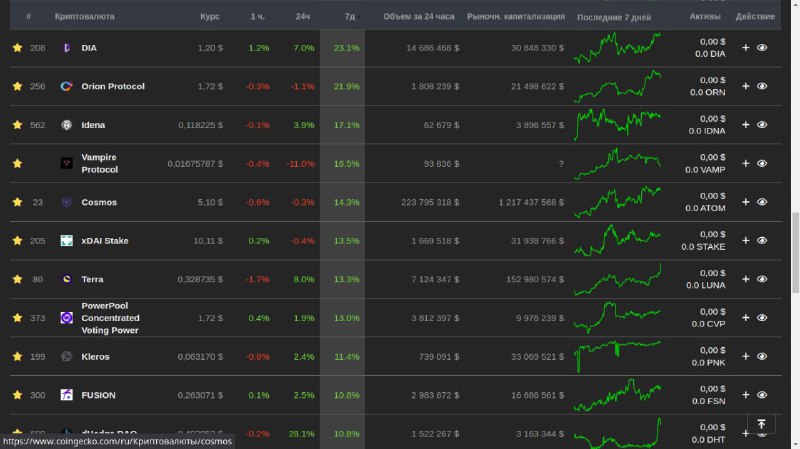Remove Vampire Protocol star favorite
Screen dimensions: 800x449
click(x=17, y=163)
